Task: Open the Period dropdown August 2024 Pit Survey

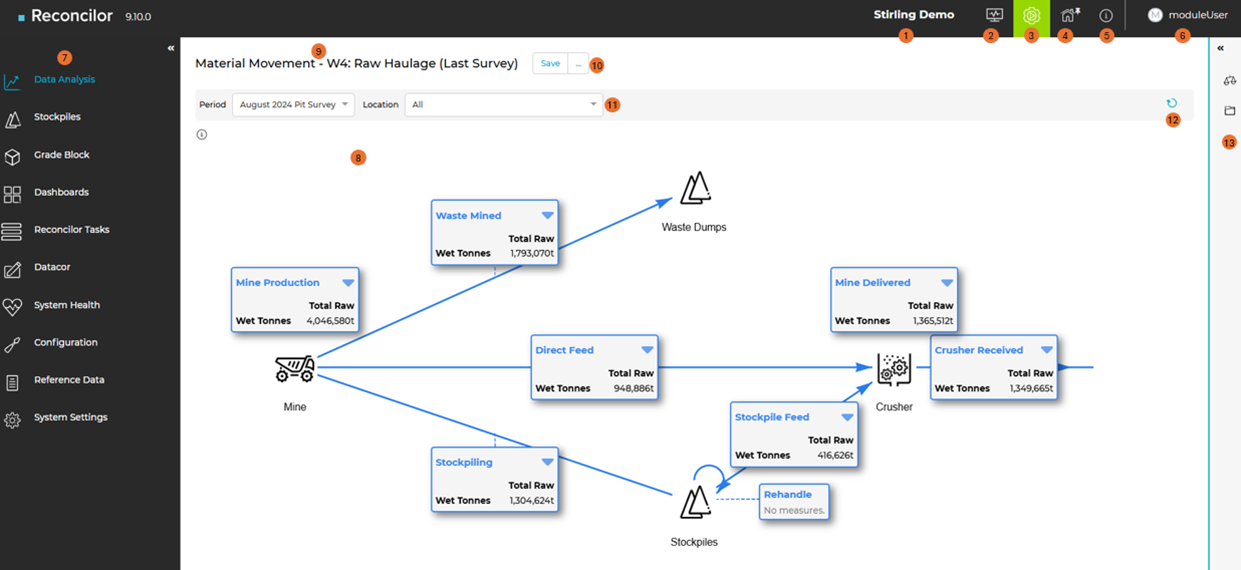Action: click(x=293, y=104)
